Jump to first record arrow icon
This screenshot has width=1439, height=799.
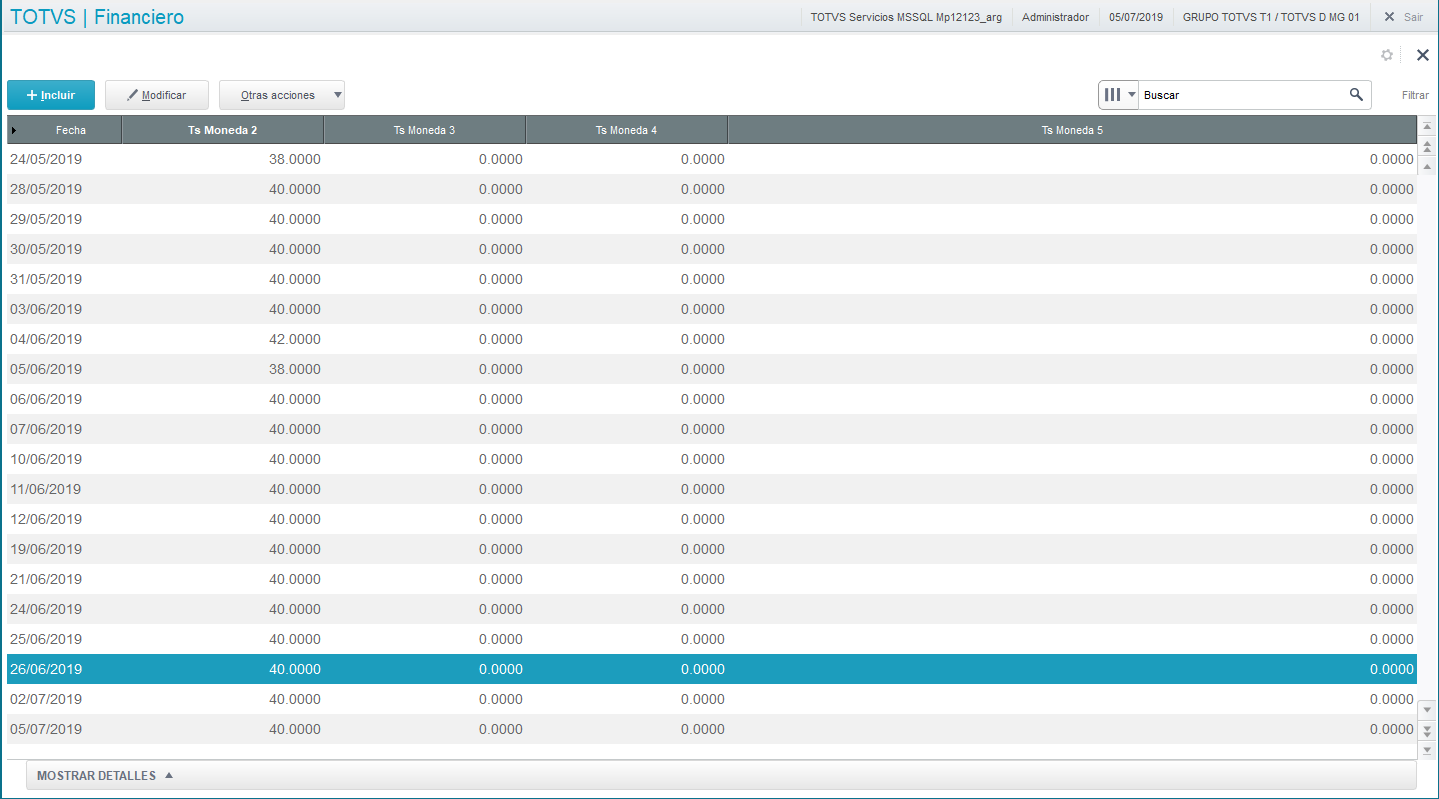click(1427, 126)
